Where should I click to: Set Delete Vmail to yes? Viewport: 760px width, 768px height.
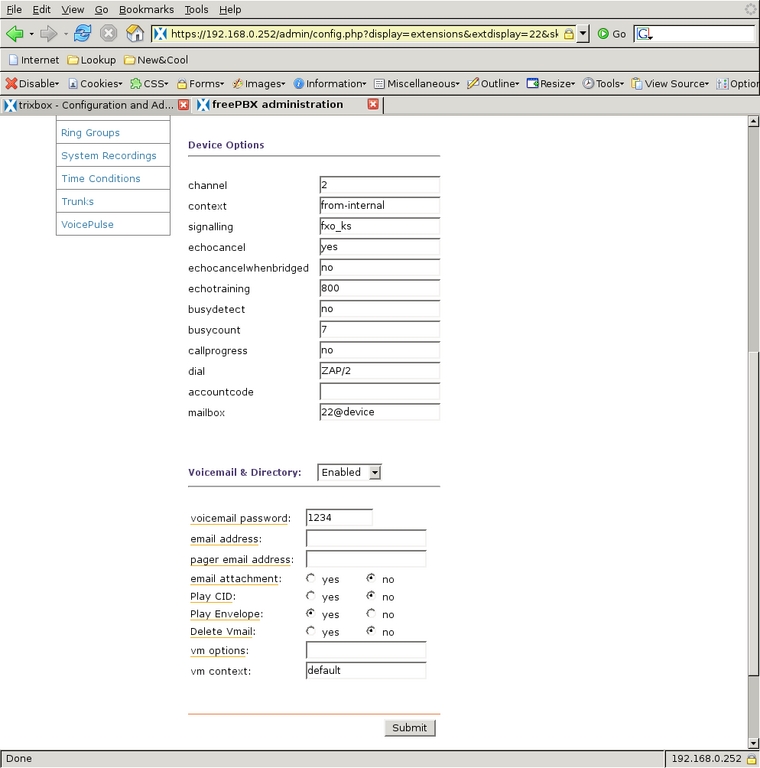click(311, 631)
